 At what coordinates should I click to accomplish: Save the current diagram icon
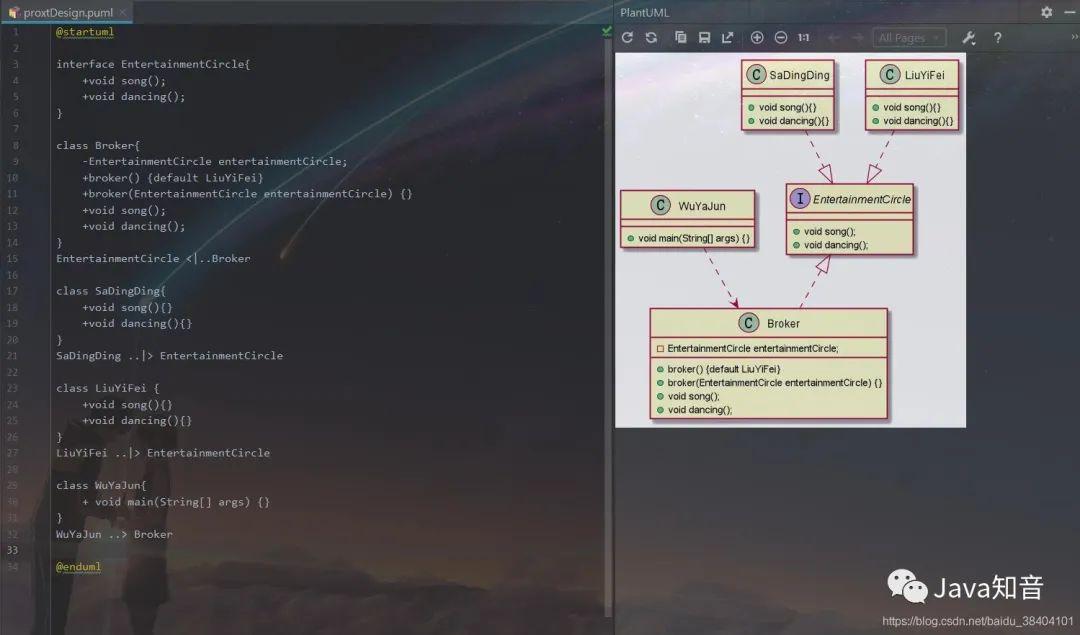[704, 37]
